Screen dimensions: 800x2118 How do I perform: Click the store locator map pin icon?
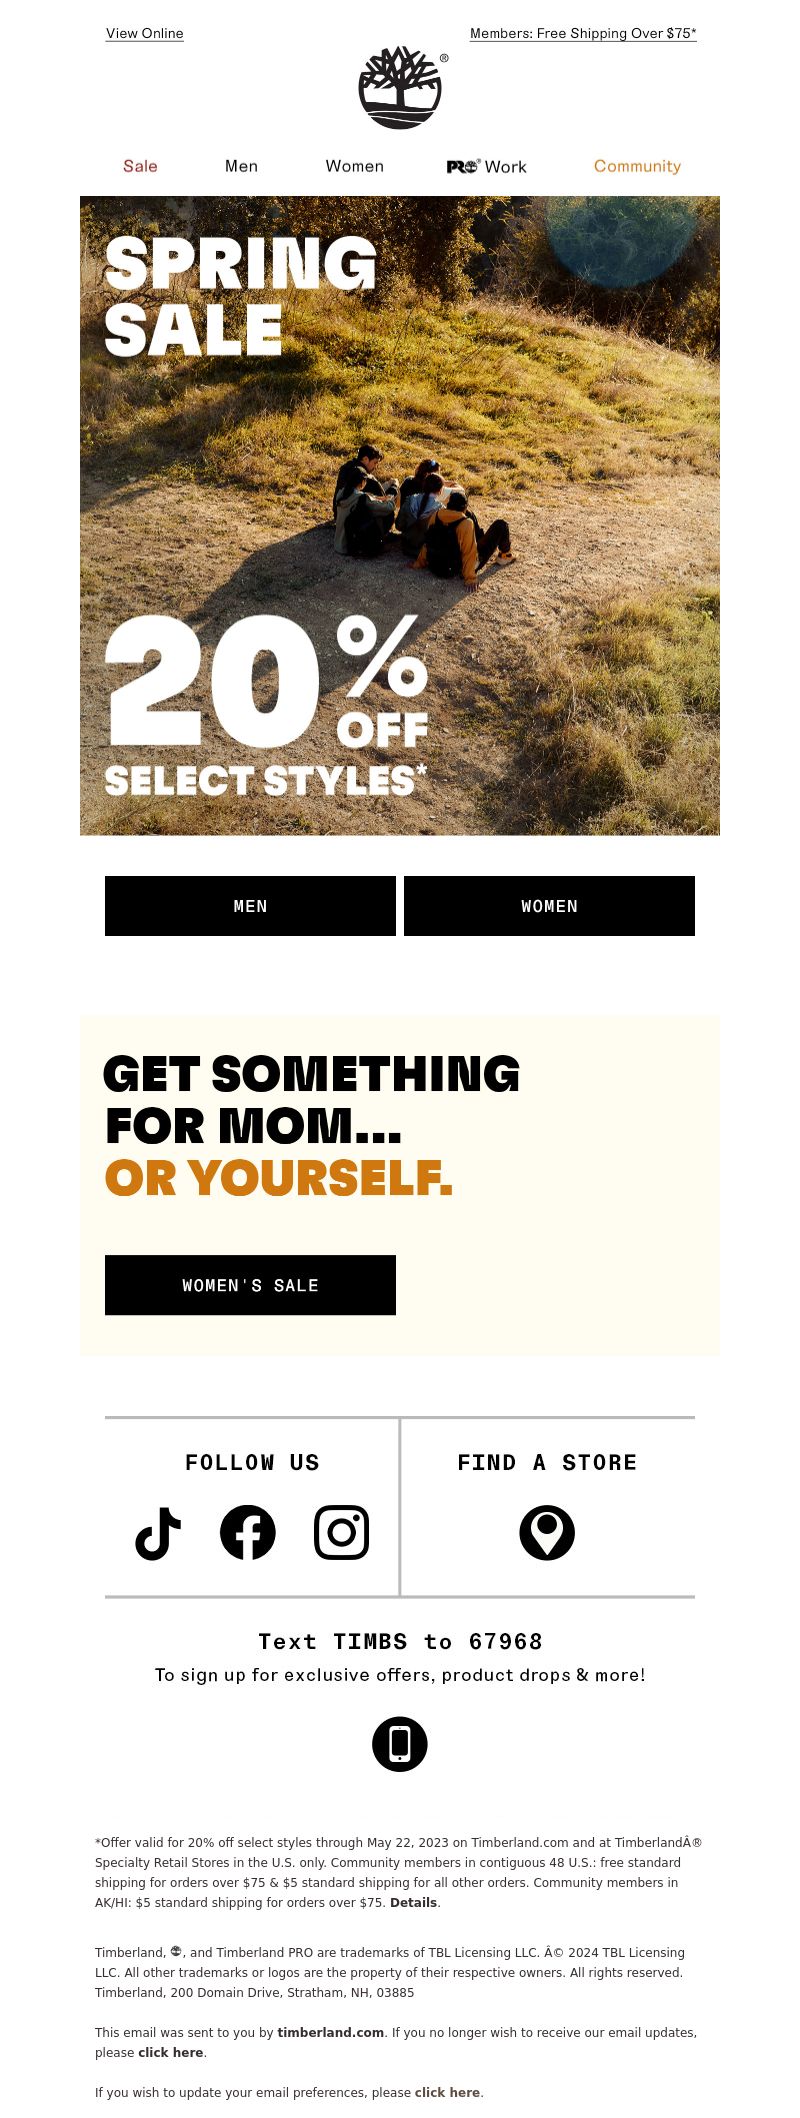[547, 1533]
